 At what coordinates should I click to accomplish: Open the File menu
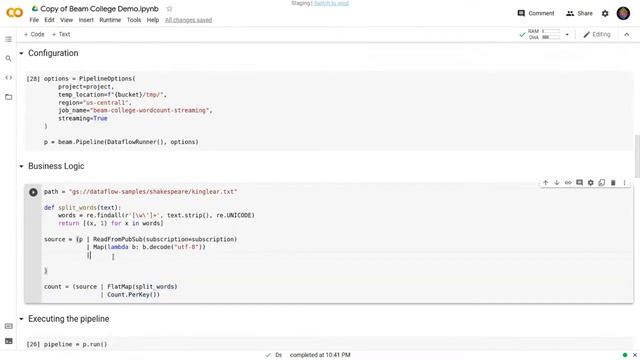[x=34, y=20]
